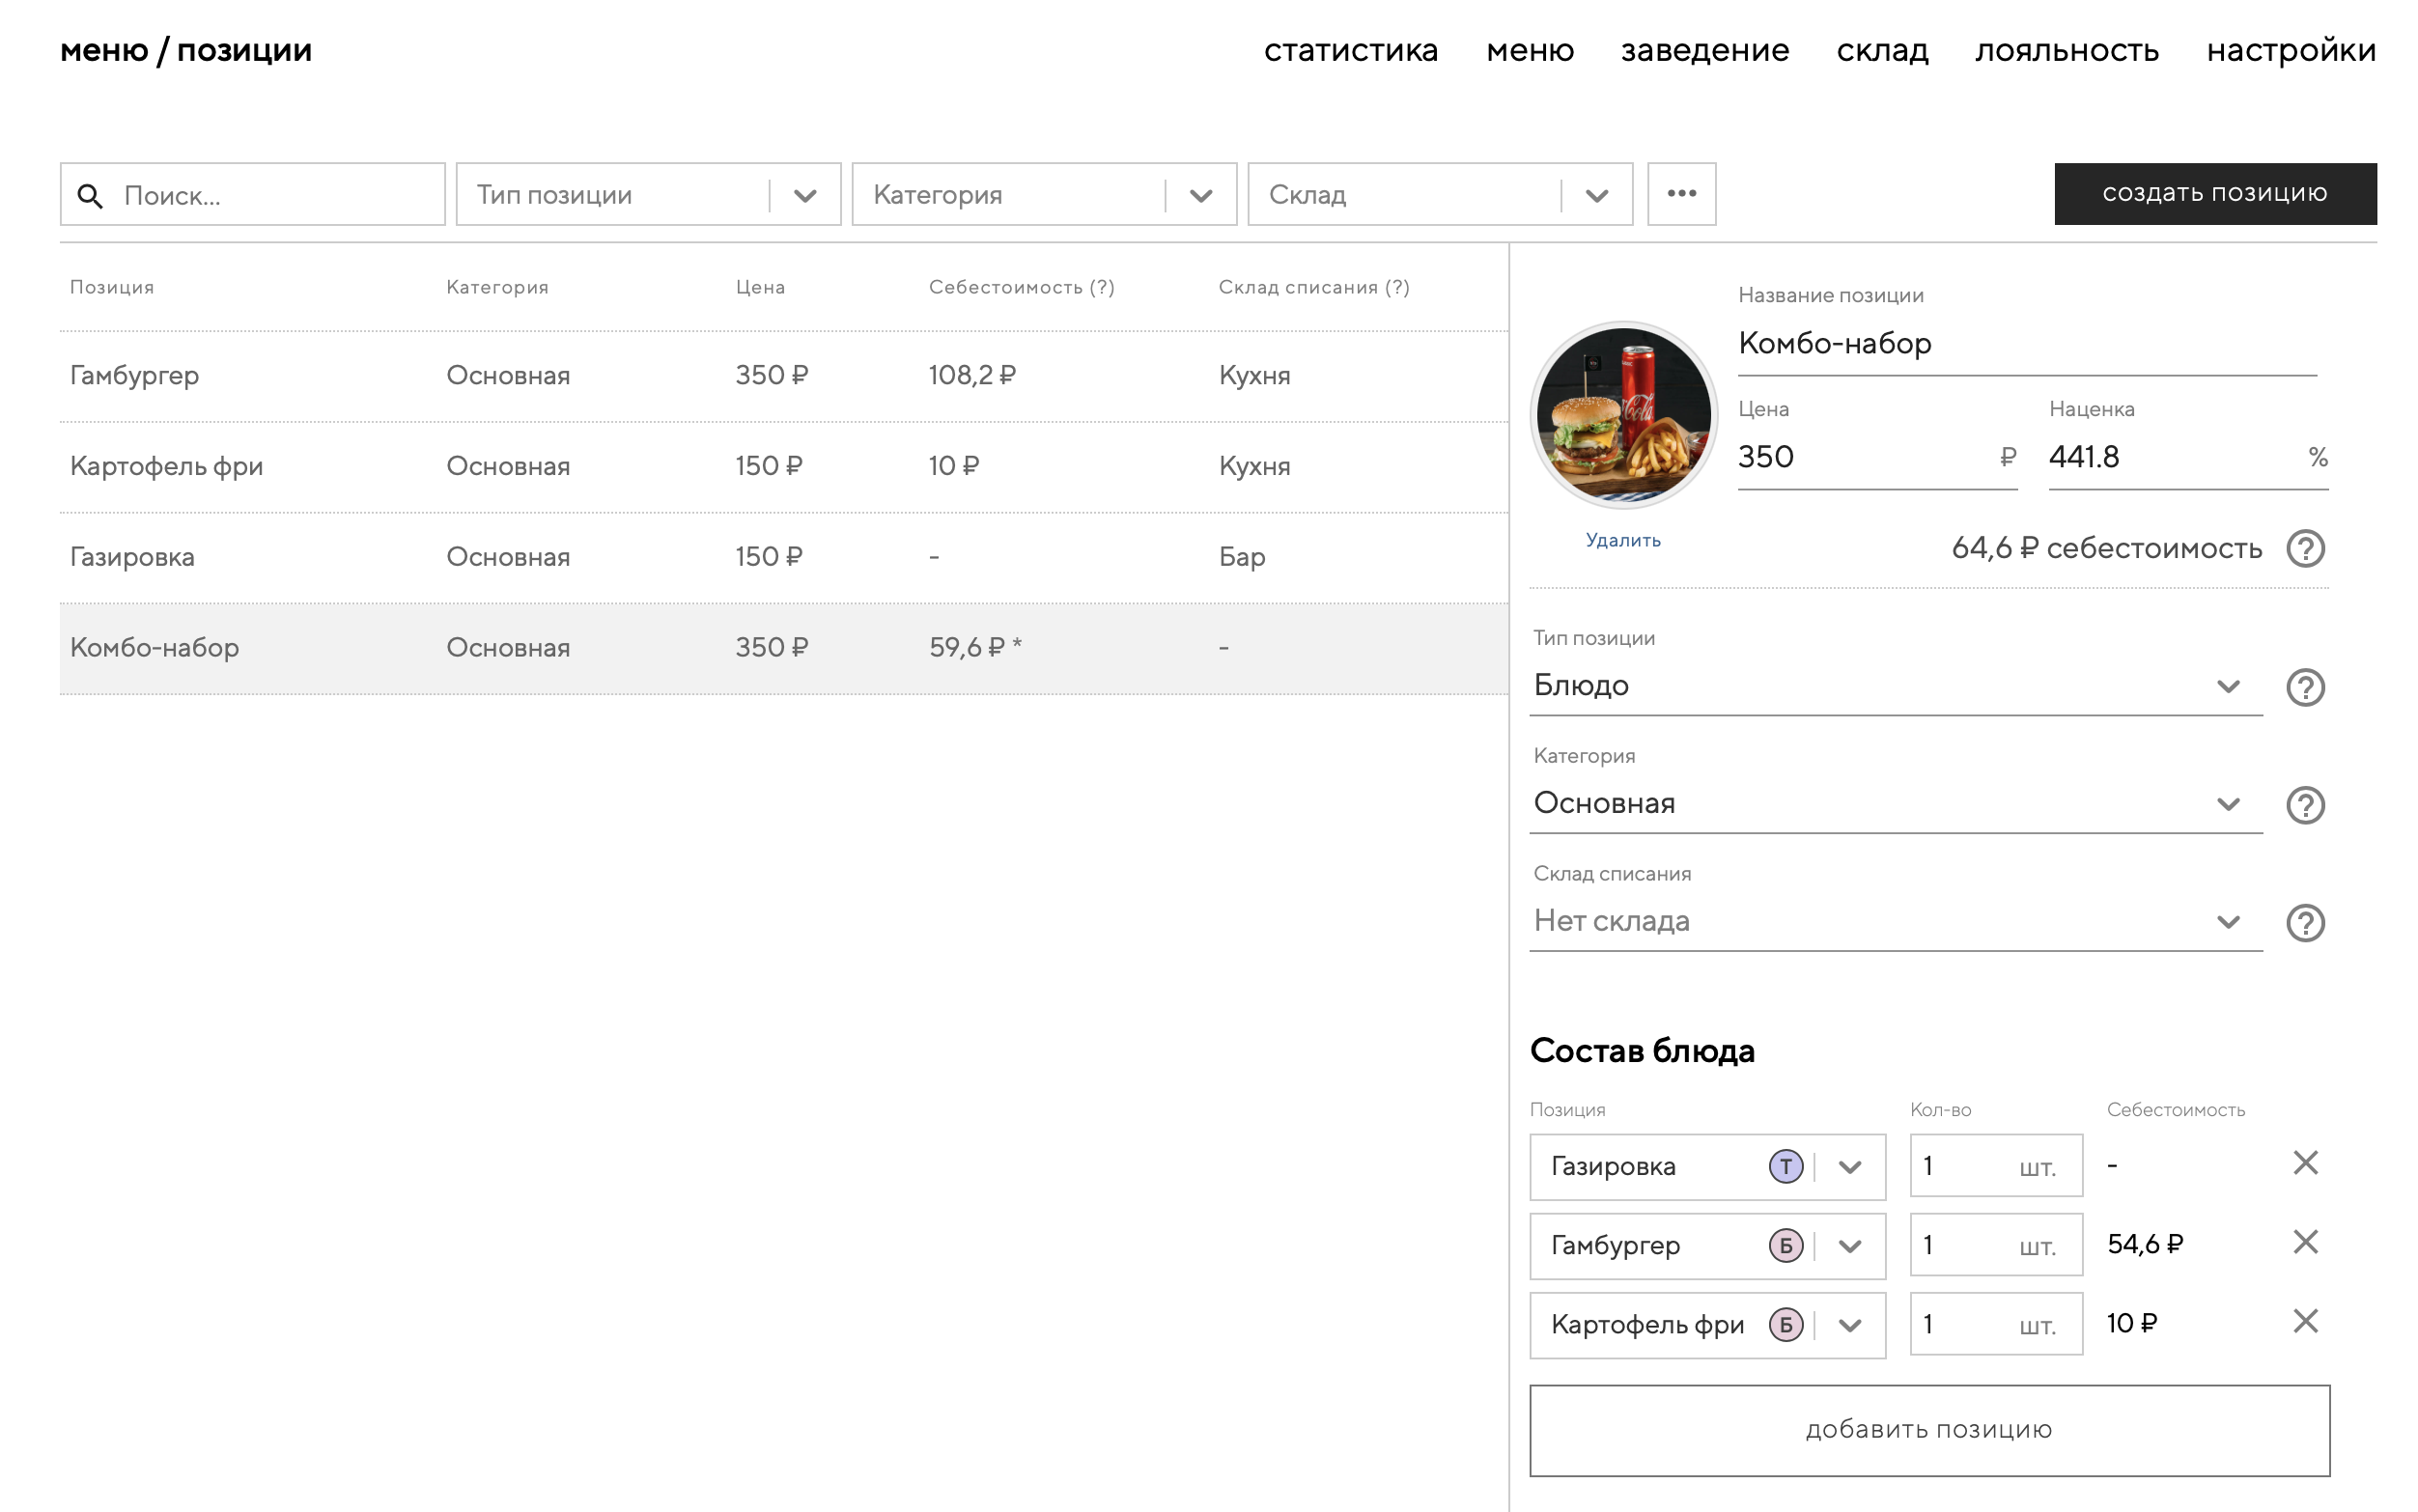Click help icon beside Склад списания field
The width and height of the screenshot is (2418, 1512).
click(x=2304, y=922)
